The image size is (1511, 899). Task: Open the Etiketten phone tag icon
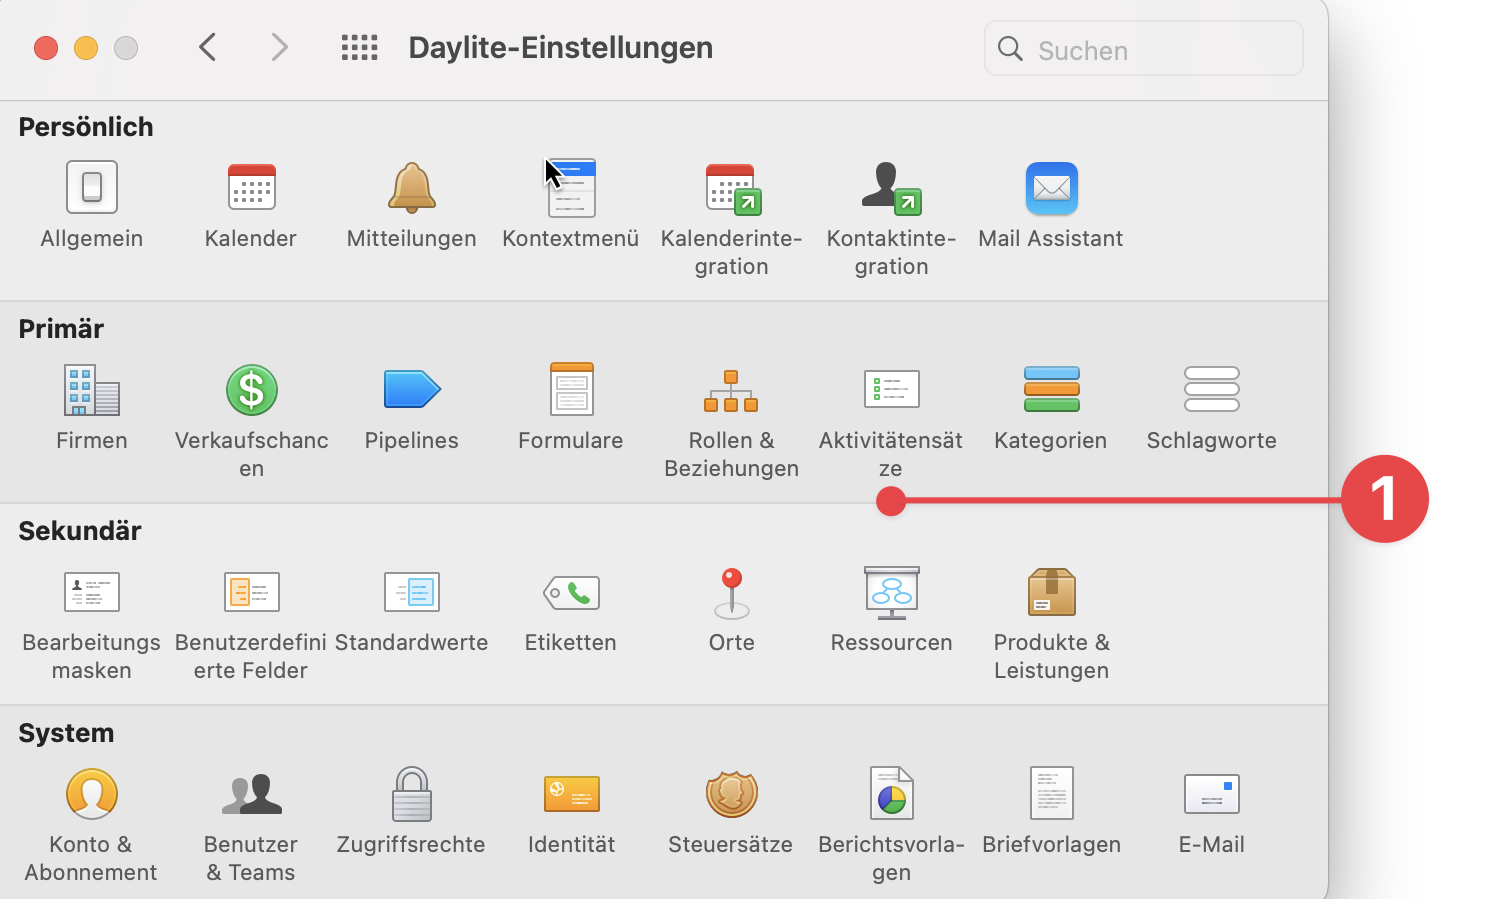[x=571, y=592]
